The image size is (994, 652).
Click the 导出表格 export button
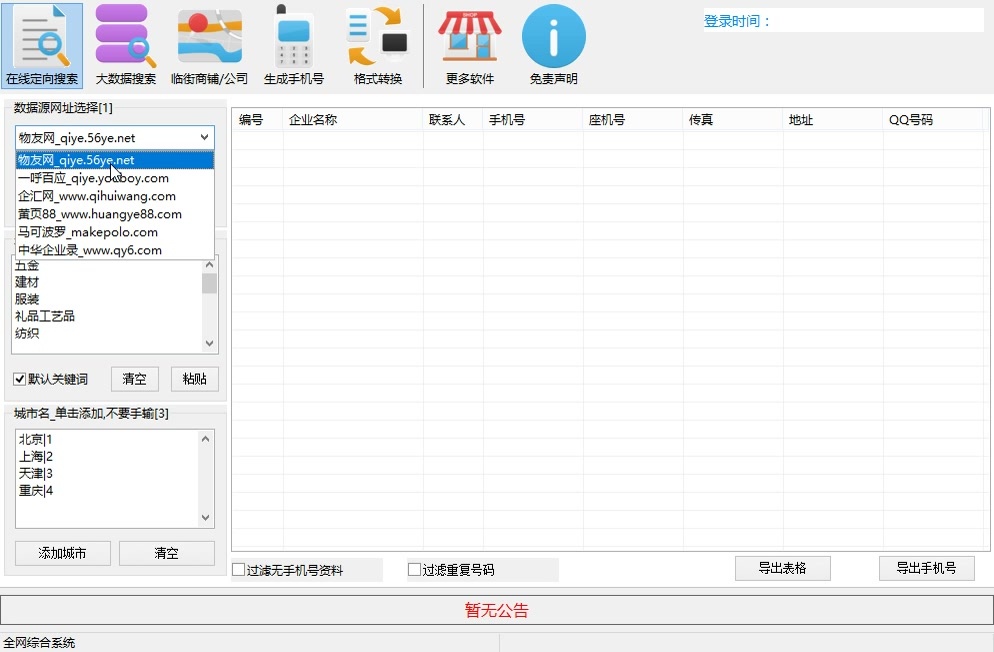(782, 568)
